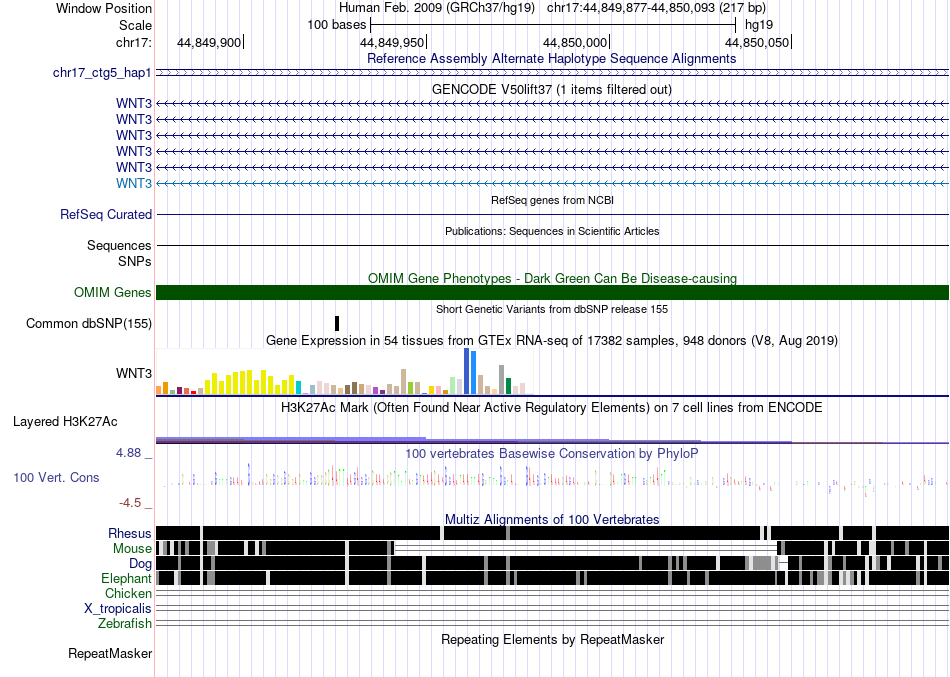
Task: Click the Common dbSNP(155) label
Action: click(89, 324)
